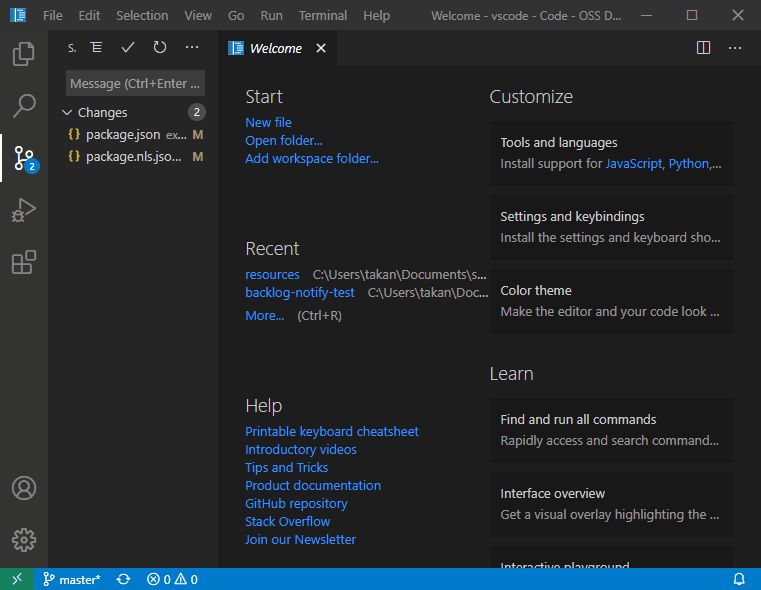761x590 pixels.
Task: Click the Changes count badge 2
Action: click(x=197, y=112)
